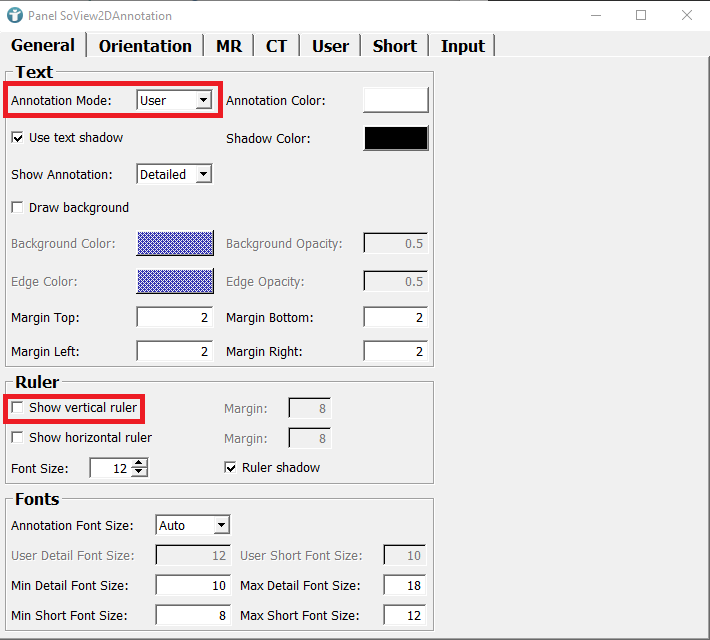Select the CT tab

coord(277,46)
